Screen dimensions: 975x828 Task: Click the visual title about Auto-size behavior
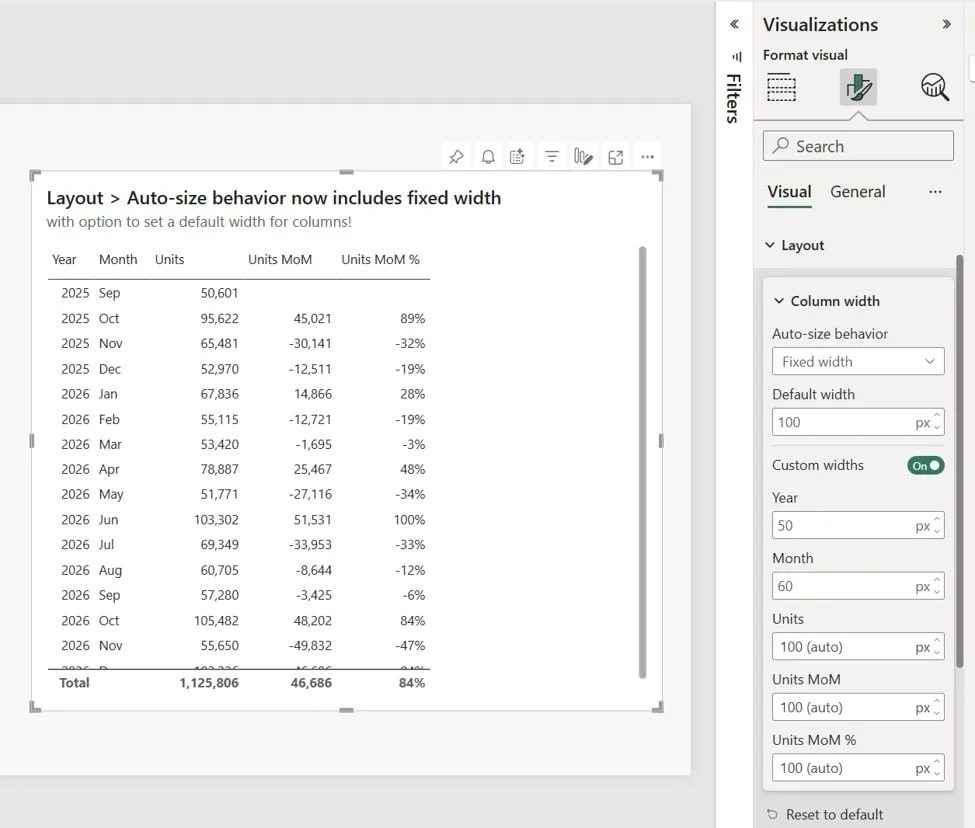[x=274, y=198]
